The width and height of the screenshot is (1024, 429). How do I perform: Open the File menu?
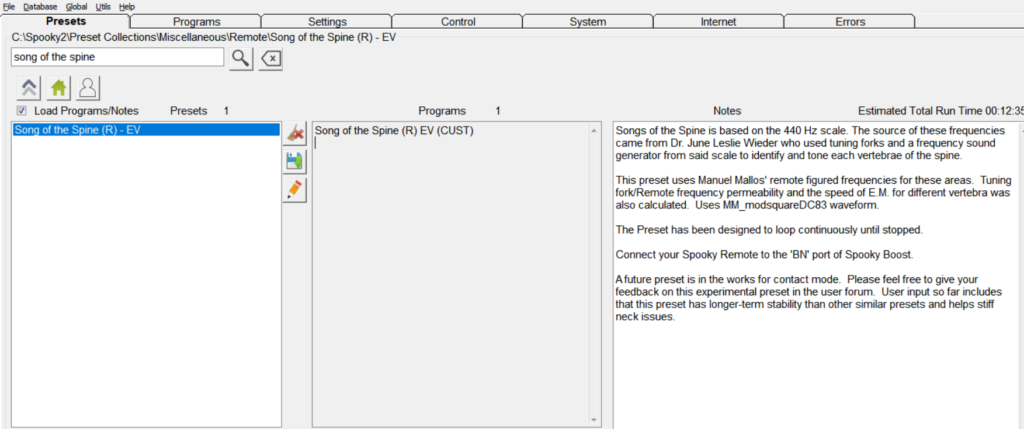tap(9, 6)
